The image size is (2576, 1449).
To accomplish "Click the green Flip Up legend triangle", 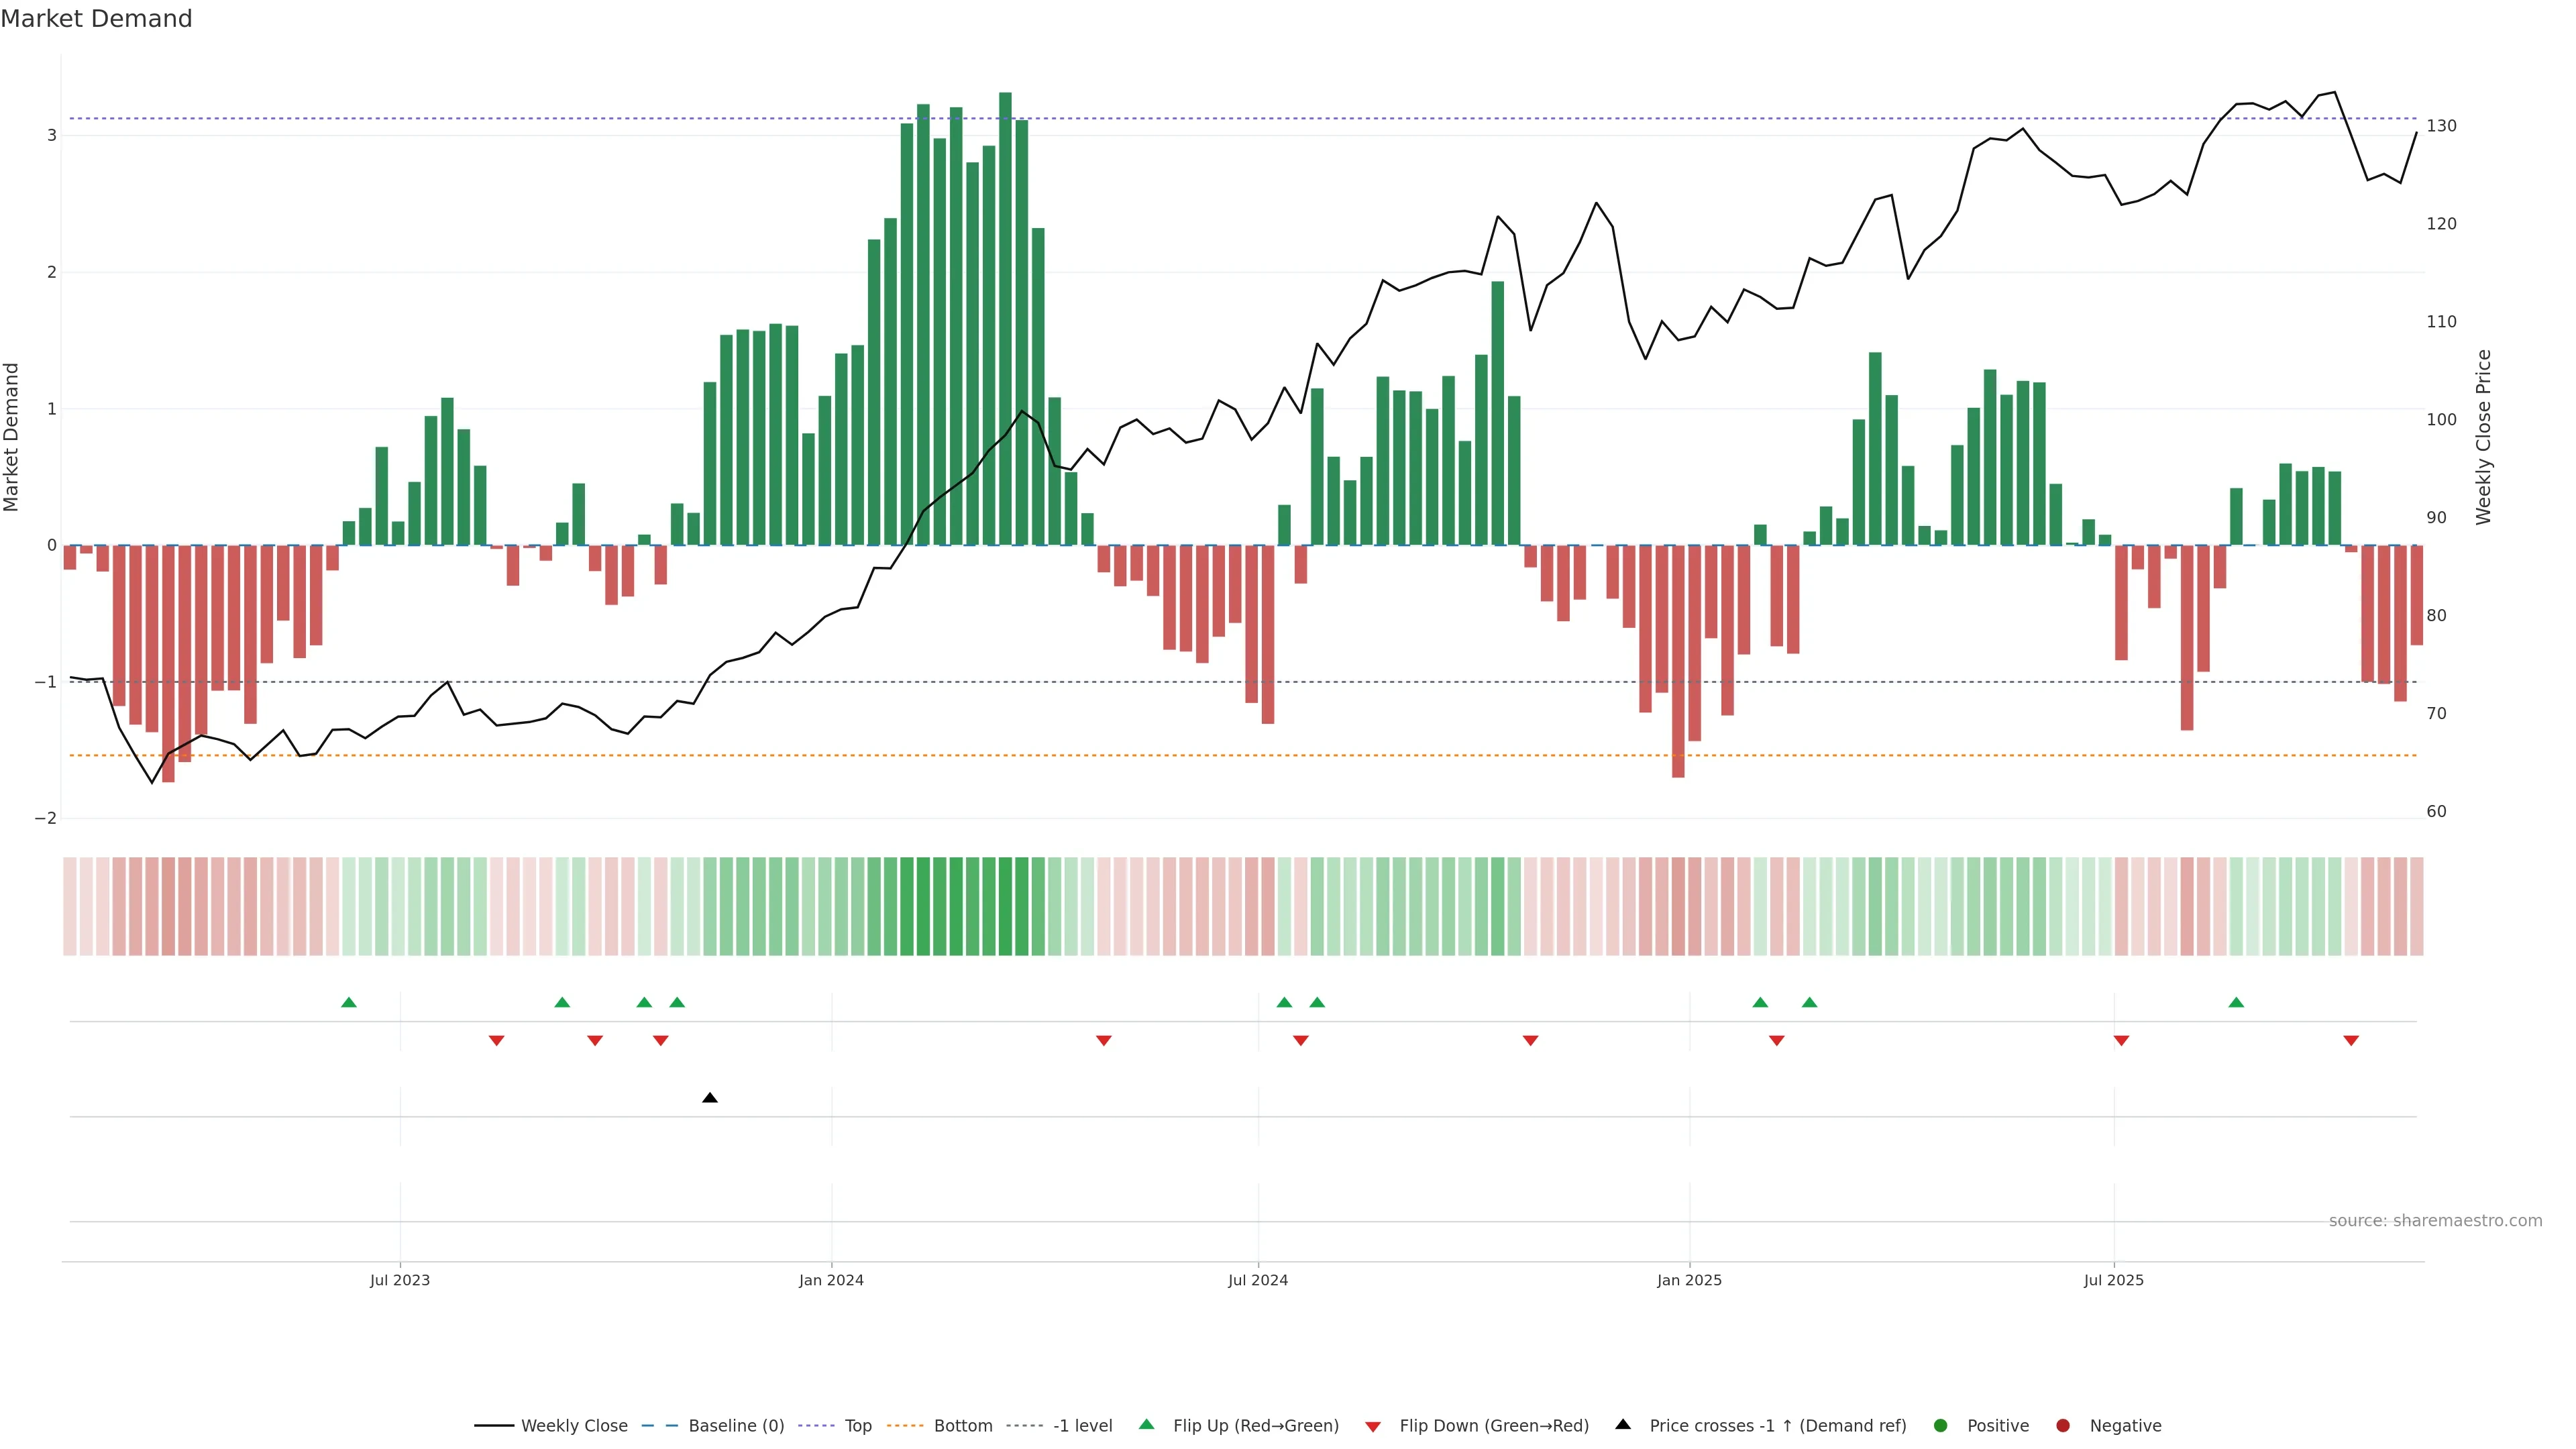I will [1147, 1425].
